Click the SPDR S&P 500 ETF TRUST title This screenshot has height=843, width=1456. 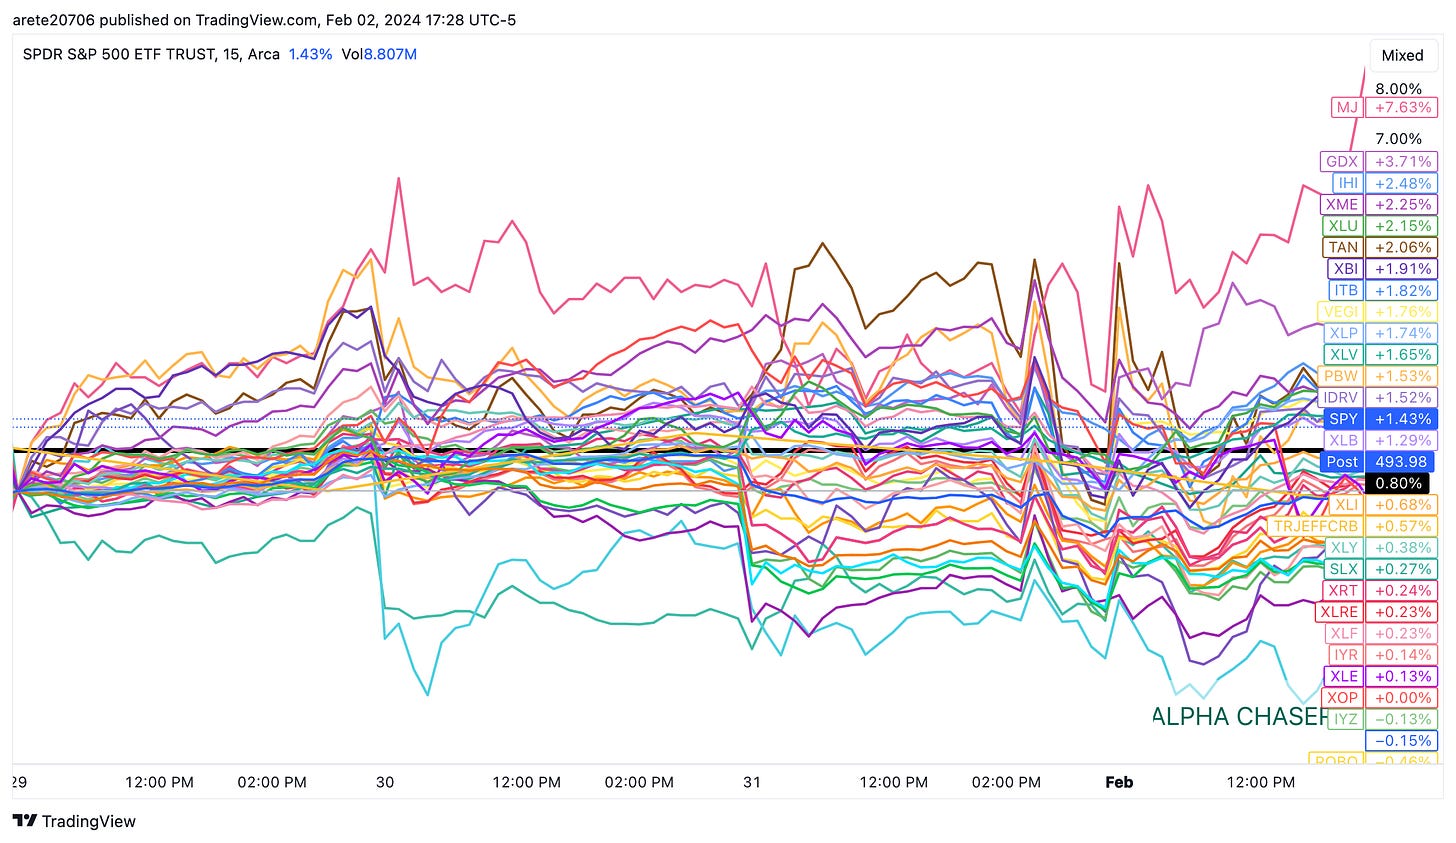point(118,54)
